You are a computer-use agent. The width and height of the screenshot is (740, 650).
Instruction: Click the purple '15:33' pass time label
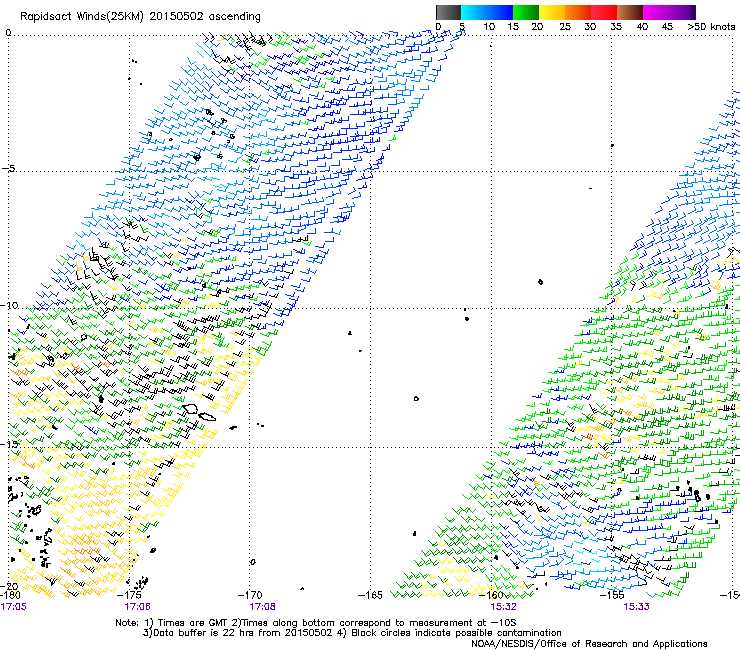pos(636,606)
